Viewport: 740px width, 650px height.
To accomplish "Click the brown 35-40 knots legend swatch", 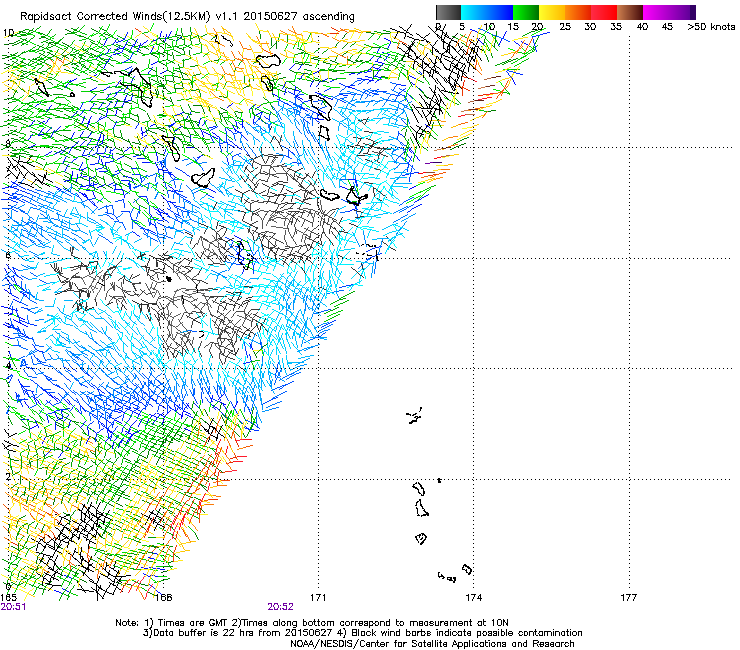I will (x=630, y=12).
